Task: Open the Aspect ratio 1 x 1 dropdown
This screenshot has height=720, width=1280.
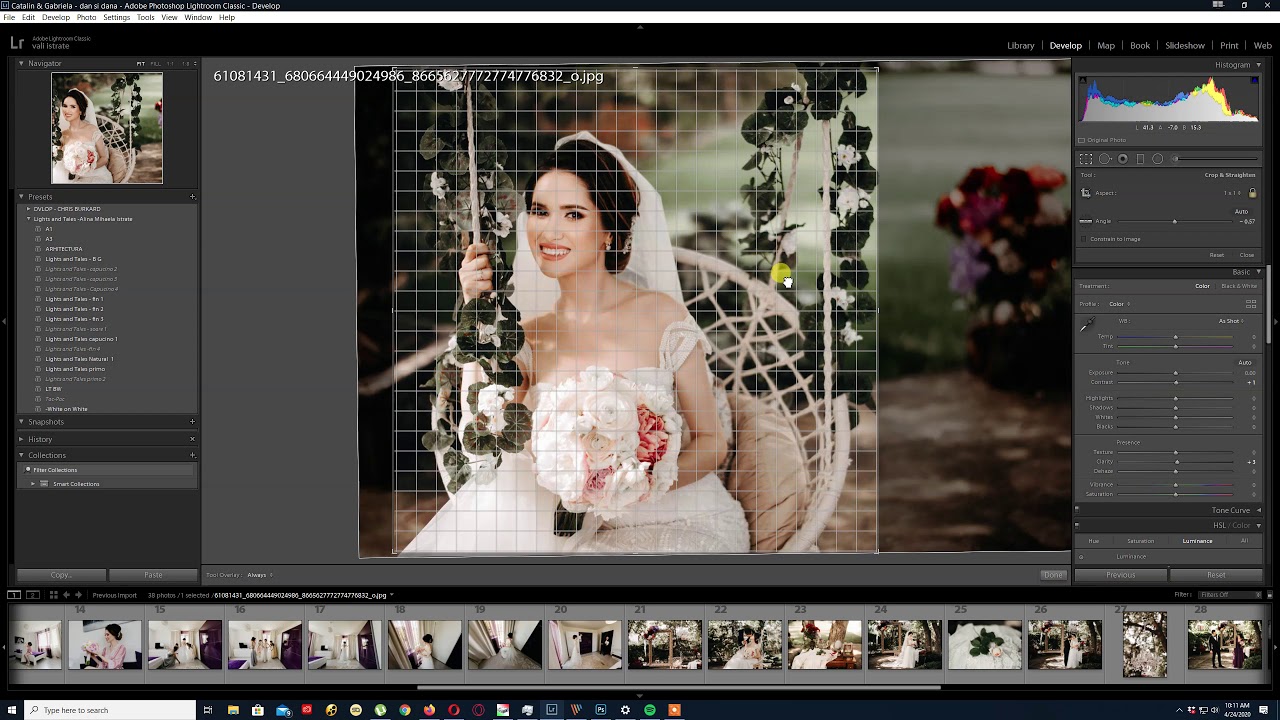Action: click(x=1235, y=193)
